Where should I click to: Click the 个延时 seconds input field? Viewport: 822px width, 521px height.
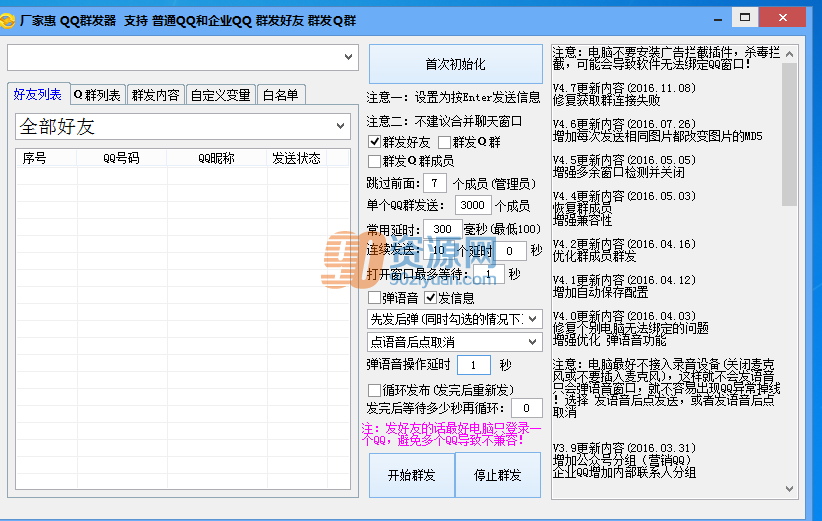(x=510, y=251)
